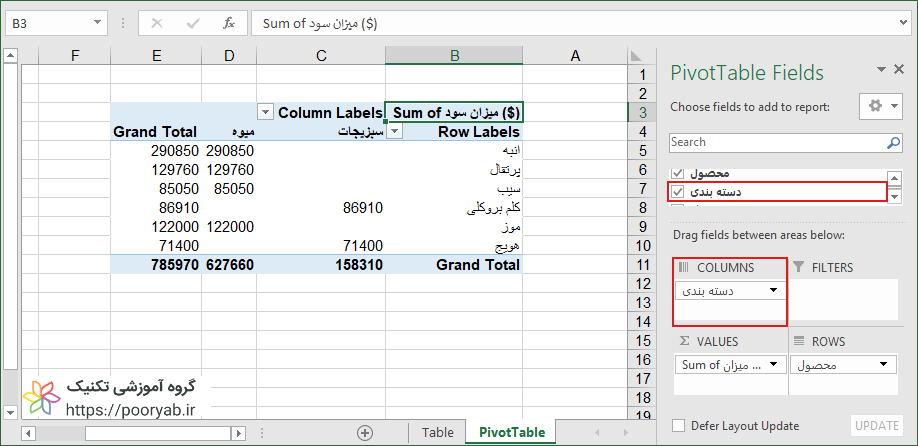Click the Insert Function fx icon
The height and width of the screenshot is (446, 918).
pos(228,23)
